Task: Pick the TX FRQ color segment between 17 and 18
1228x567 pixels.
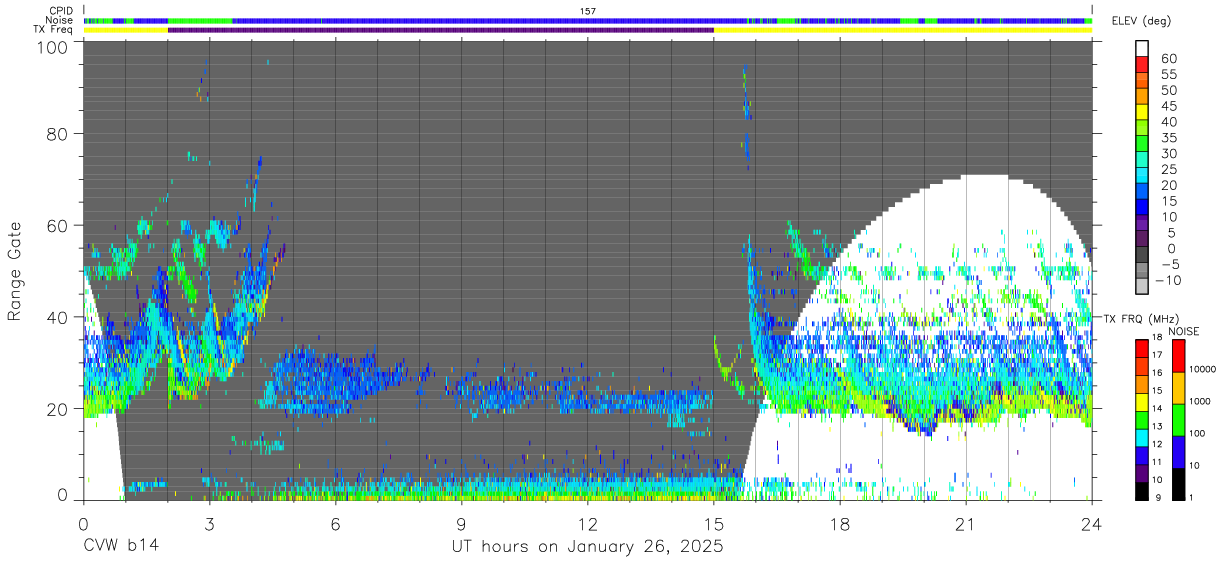Action: click(x=1142, y=349)
